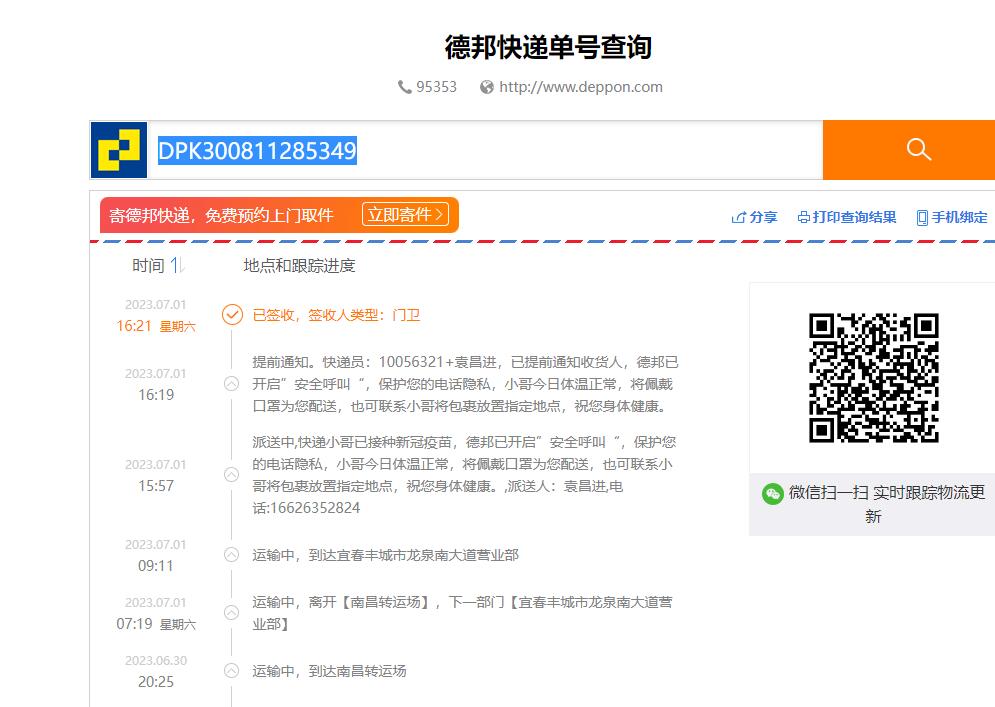This screenshot has height=707, width=995.
Task: Click the timeline marker for the 07:19 entry
Action: (x=232, y=612)
